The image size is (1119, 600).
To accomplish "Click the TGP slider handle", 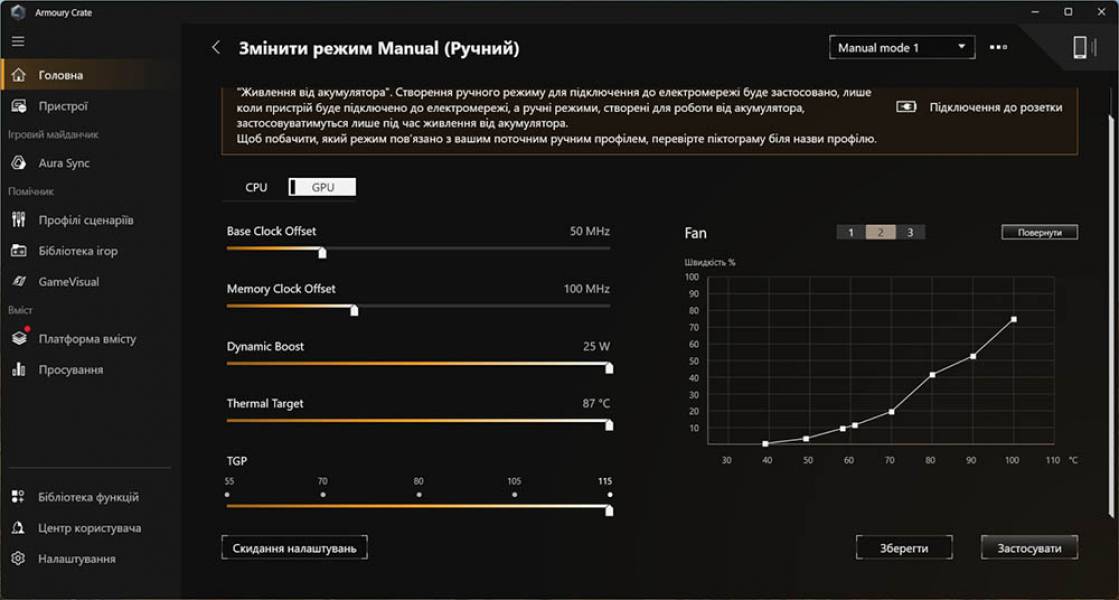I will coord(609,511).
